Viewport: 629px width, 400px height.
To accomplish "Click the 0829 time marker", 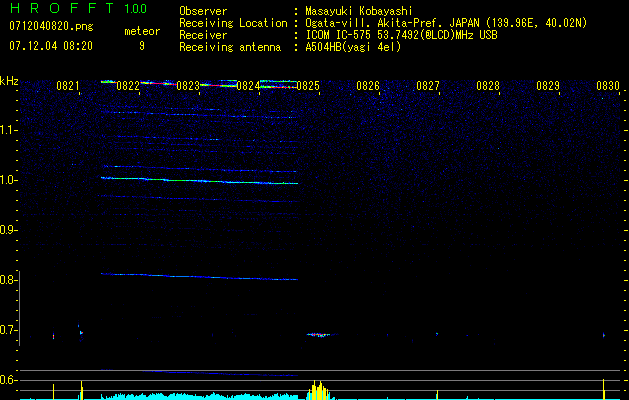I will (x=548, y=86).
